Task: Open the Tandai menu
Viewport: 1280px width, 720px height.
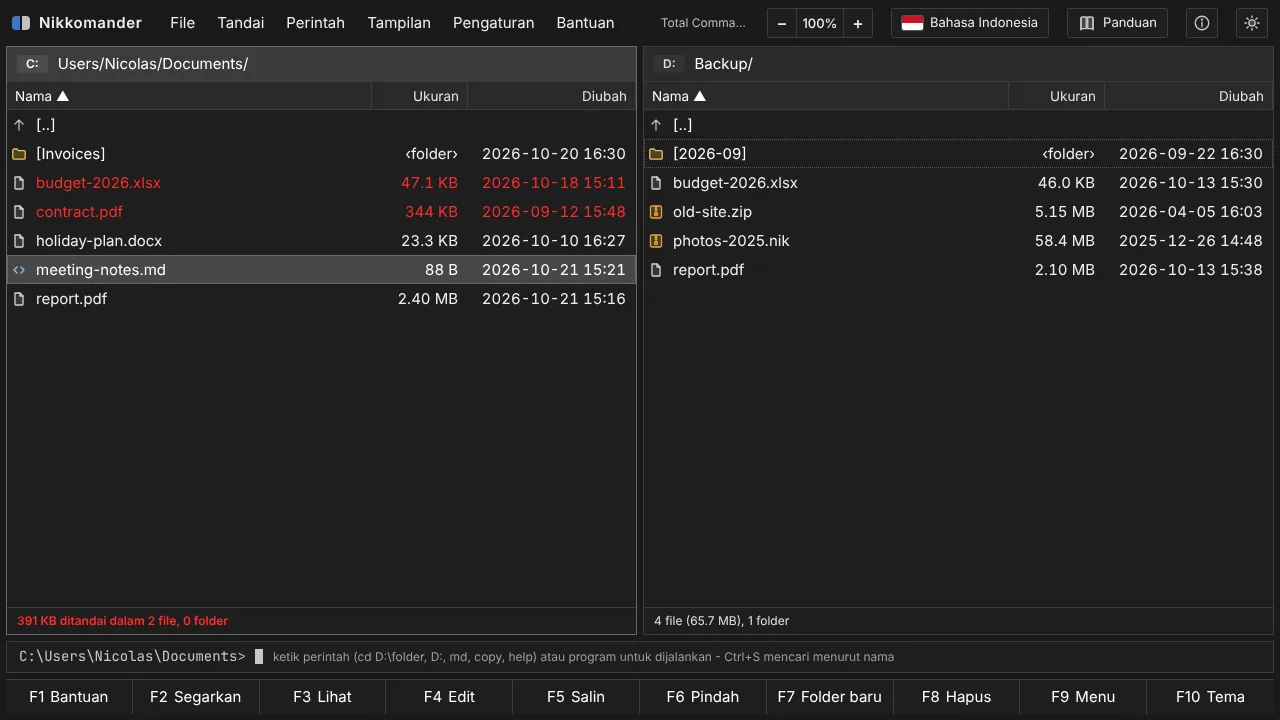Action: coord(241,23)
